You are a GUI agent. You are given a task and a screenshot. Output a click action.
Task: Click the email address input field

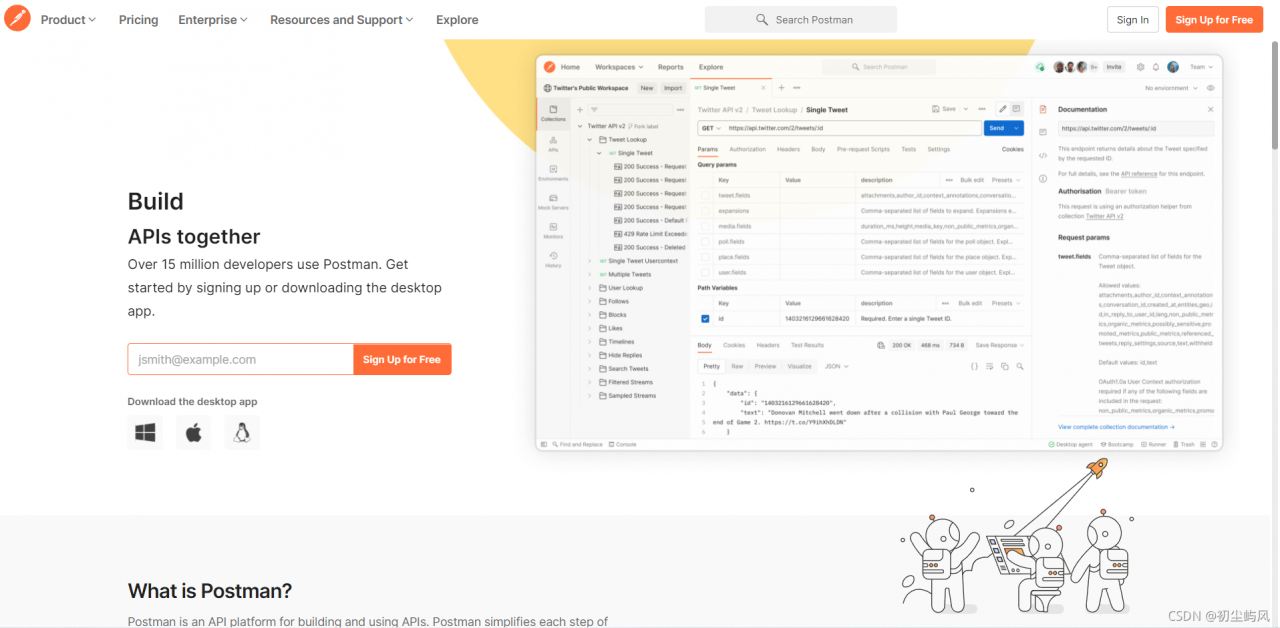click(240, 360)
